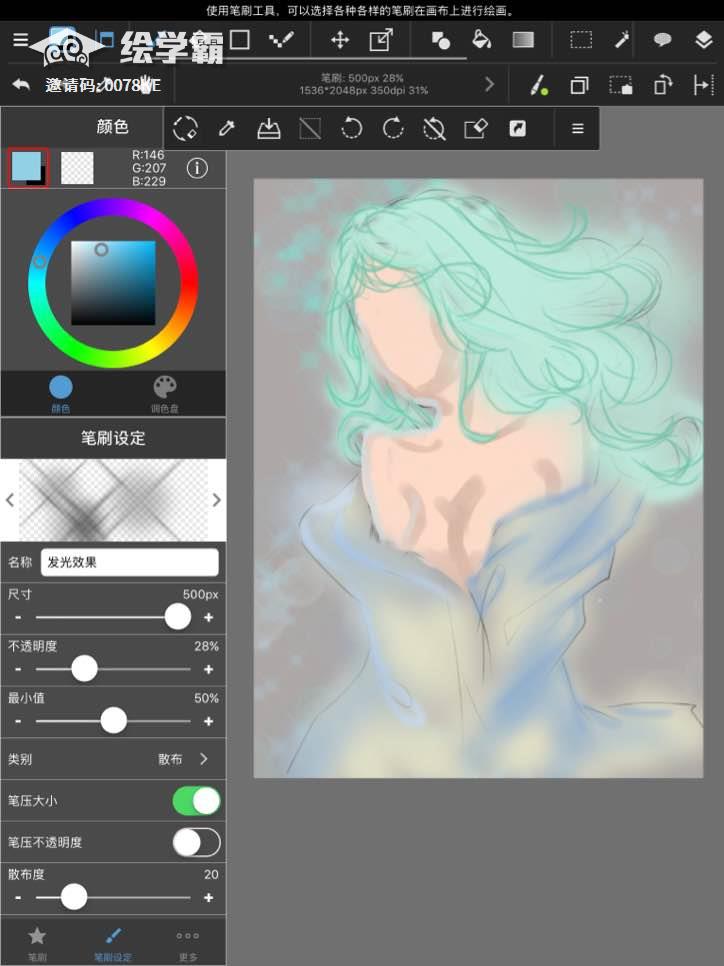Tap the invert selection icon
This screenshot has height=966, width=724.
[x=310, y=128]
